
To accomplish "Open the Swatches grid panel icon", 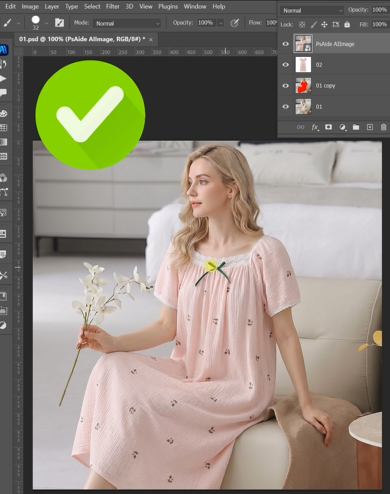I will [3, 127].
